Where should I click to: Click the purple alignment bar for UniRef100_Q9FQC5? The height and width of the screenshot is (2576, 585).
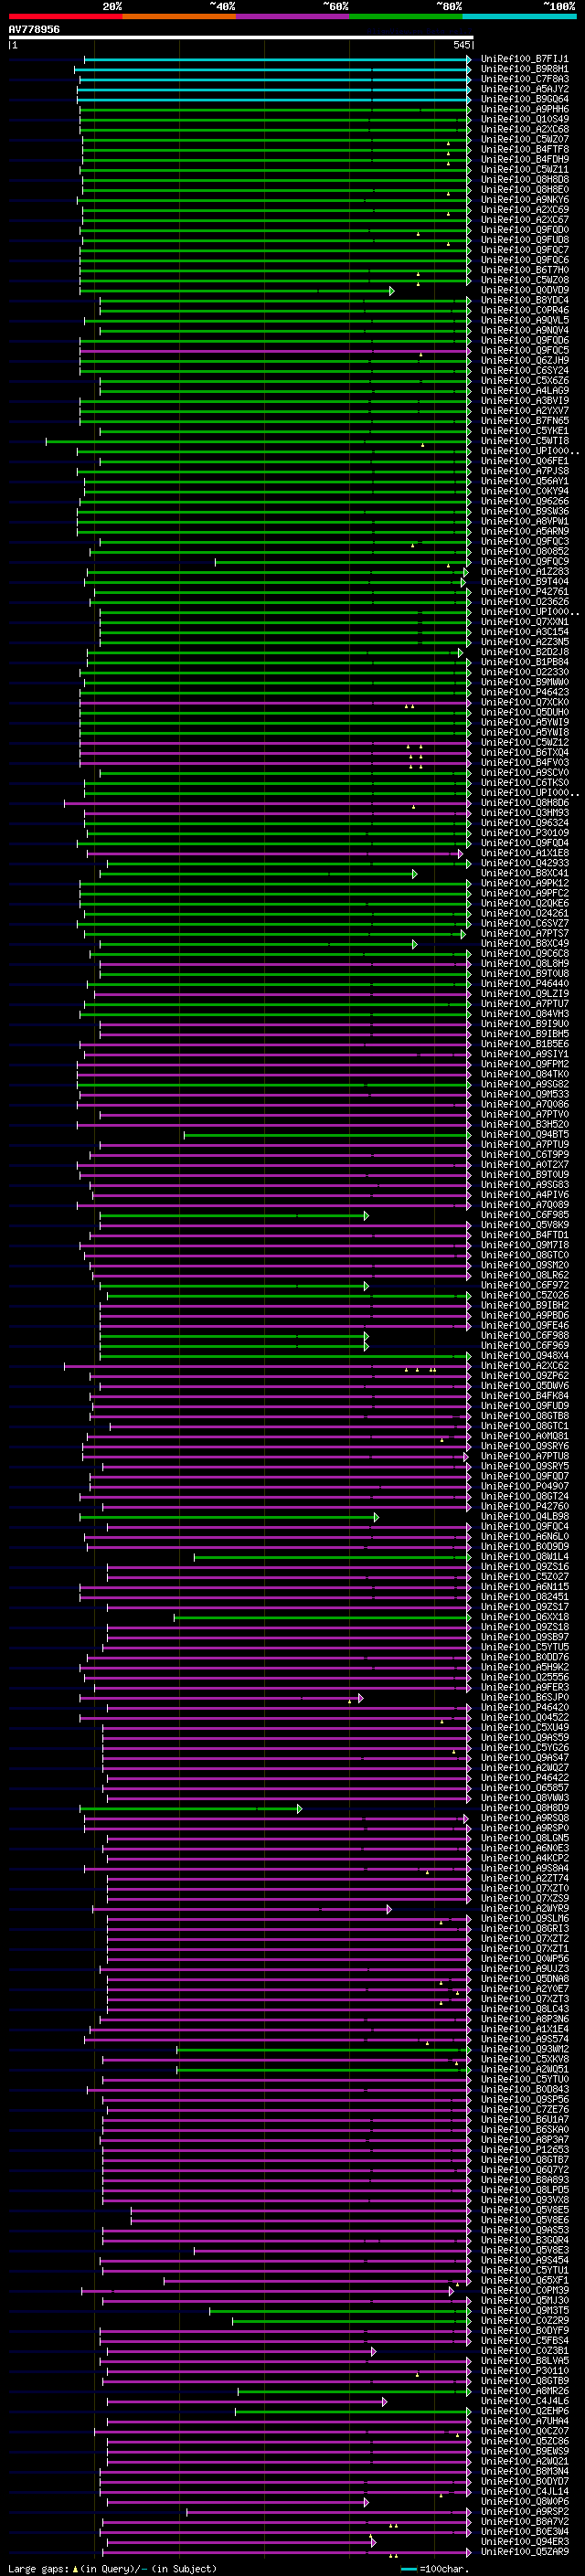tap(275, 351)
